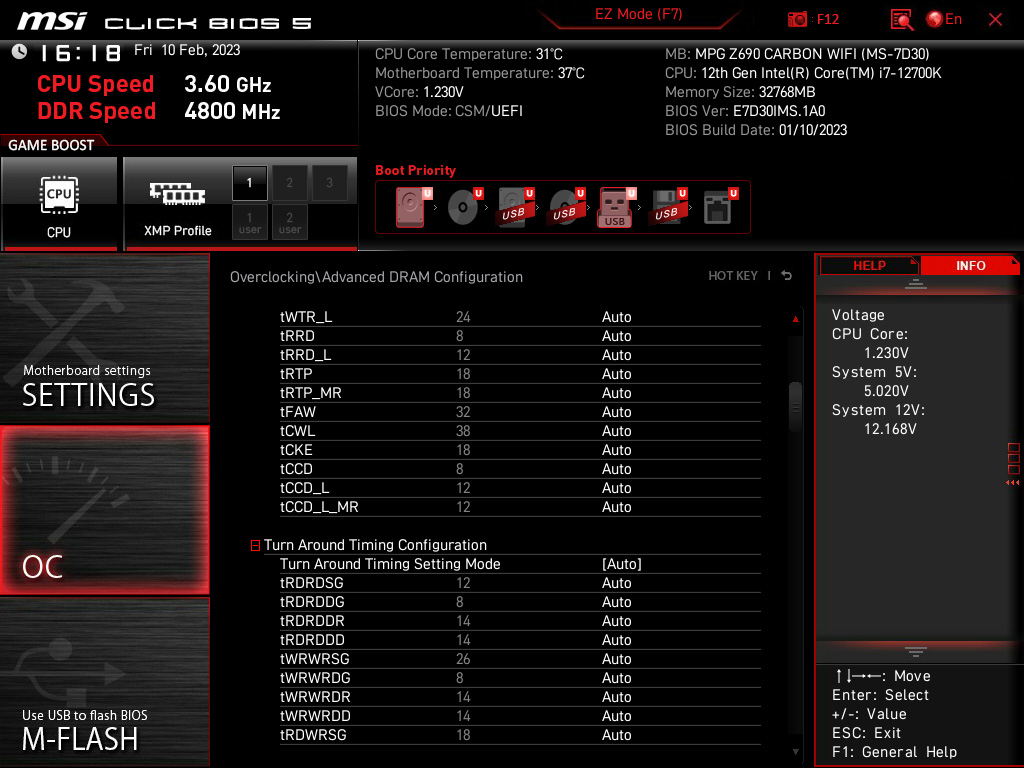The width and height of the screenshot is (1024, 768).
Task: Click the info panel upper collapse handle
Action: pos(916,283)
